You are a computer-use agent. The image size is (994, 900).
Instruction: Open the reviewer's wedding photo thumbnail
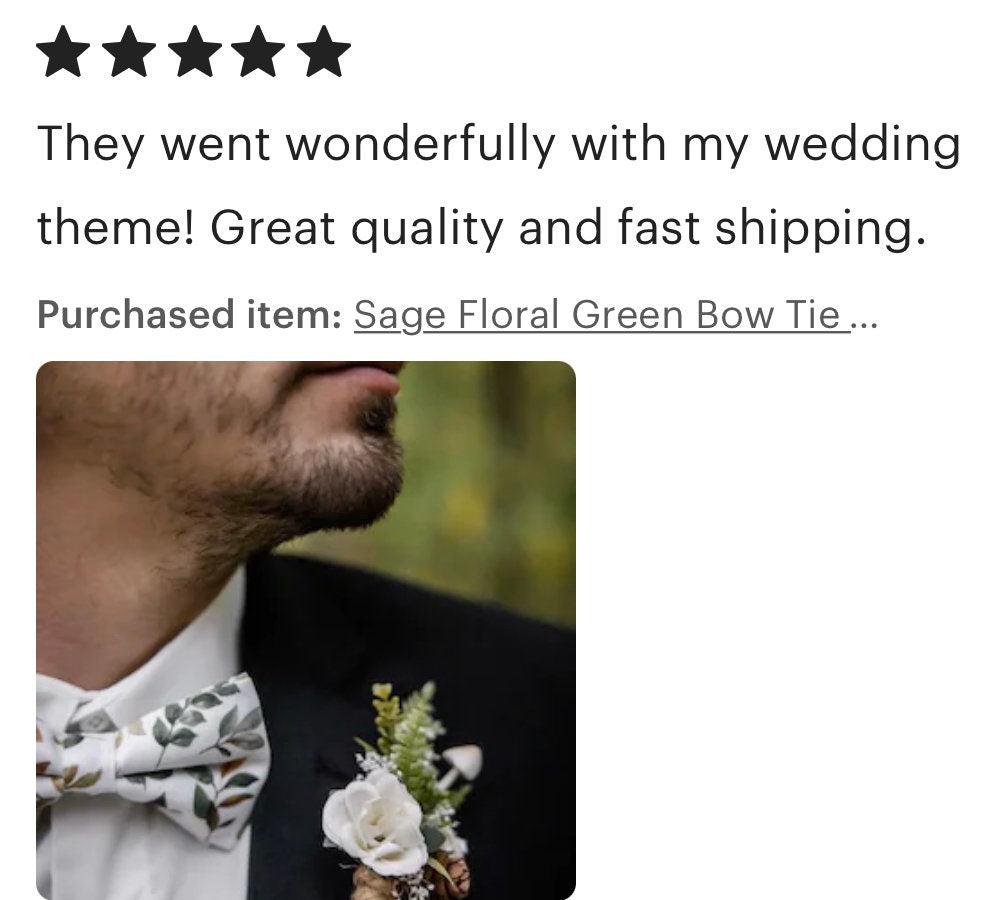coord(306,630)
